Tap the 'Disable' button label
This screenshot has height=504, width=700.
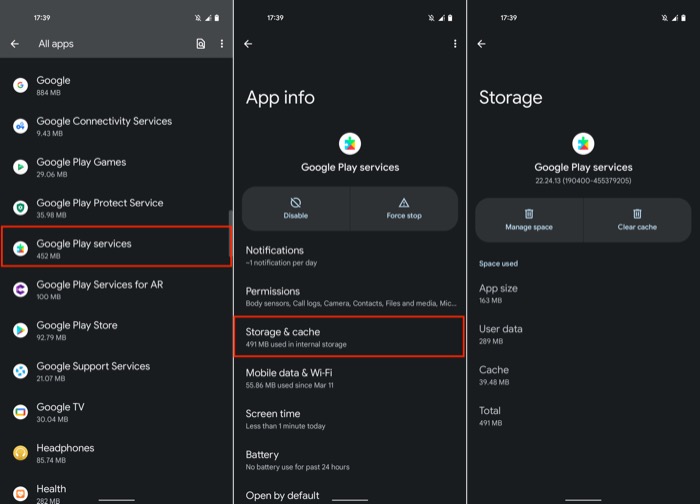click(296, 216)
